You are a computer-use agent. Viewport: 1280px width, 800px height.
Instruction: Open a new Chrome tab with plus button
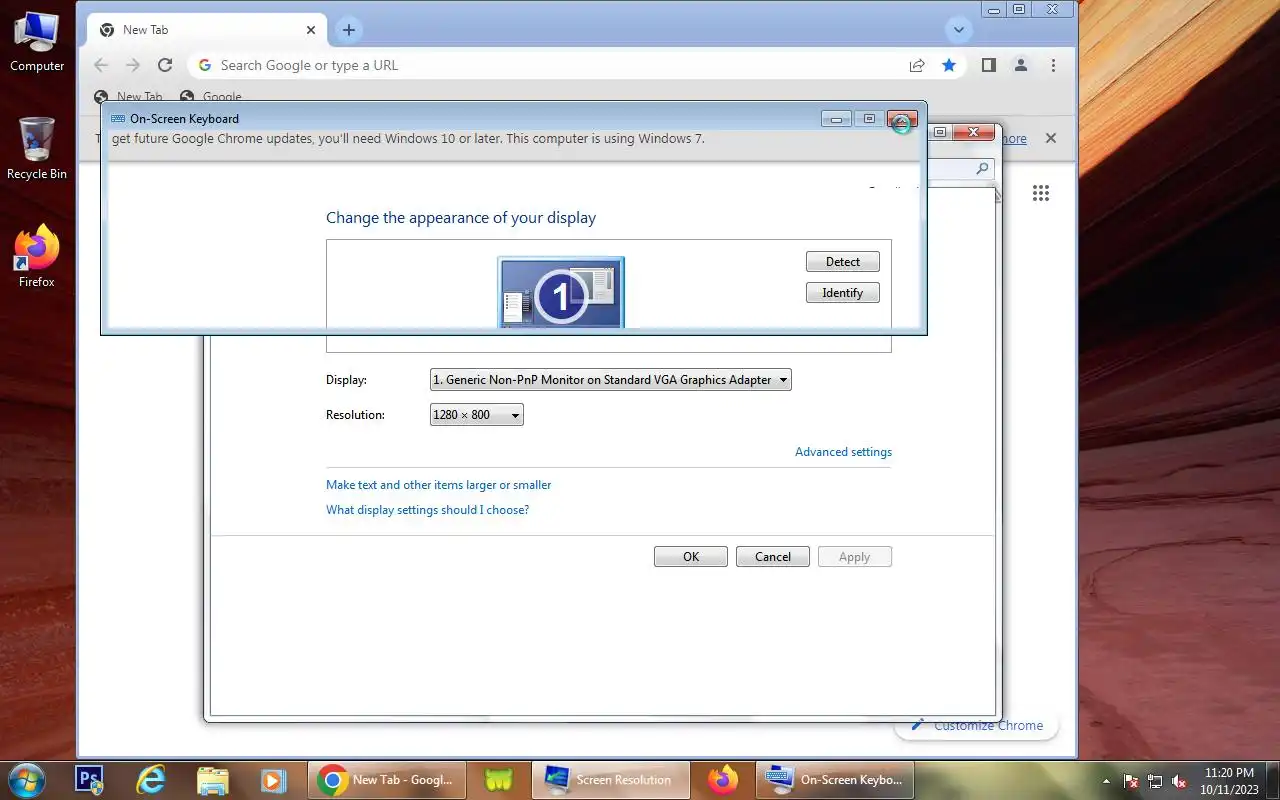click(x=348, y=30)
